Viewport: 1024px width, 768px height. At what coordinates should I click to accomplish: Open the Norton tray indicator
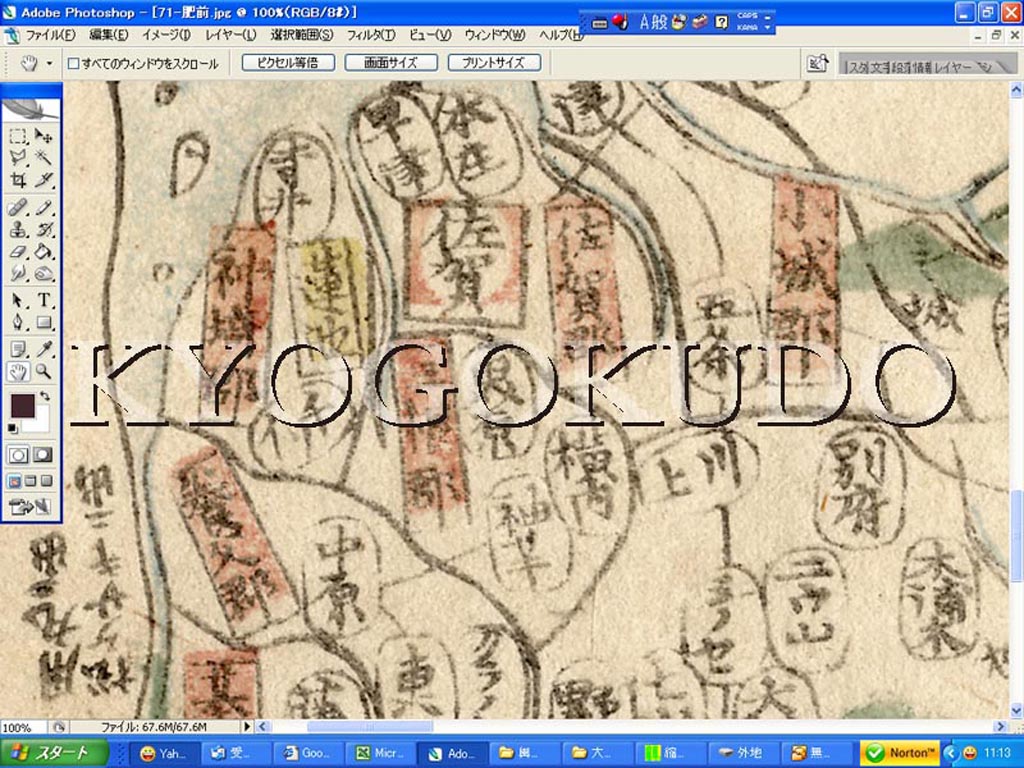click(900, 753)
